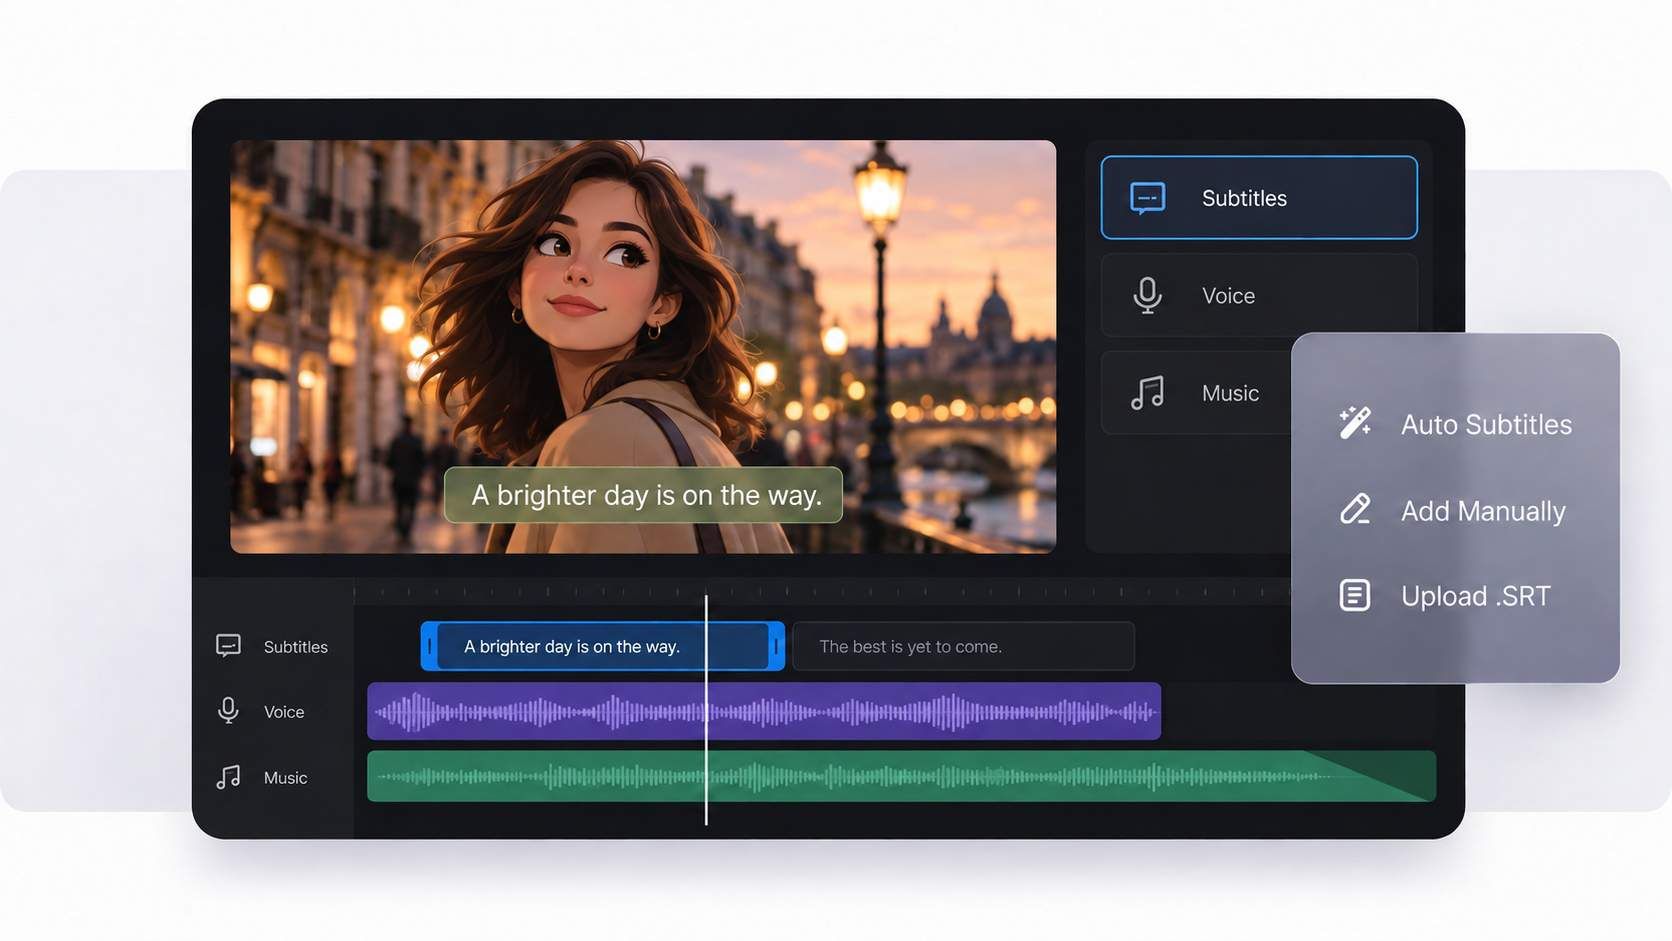1672x941 pixels.
Task: Click the speech-bubble icon in the Subtitles panel button
Action: [x=1147, y=198]
